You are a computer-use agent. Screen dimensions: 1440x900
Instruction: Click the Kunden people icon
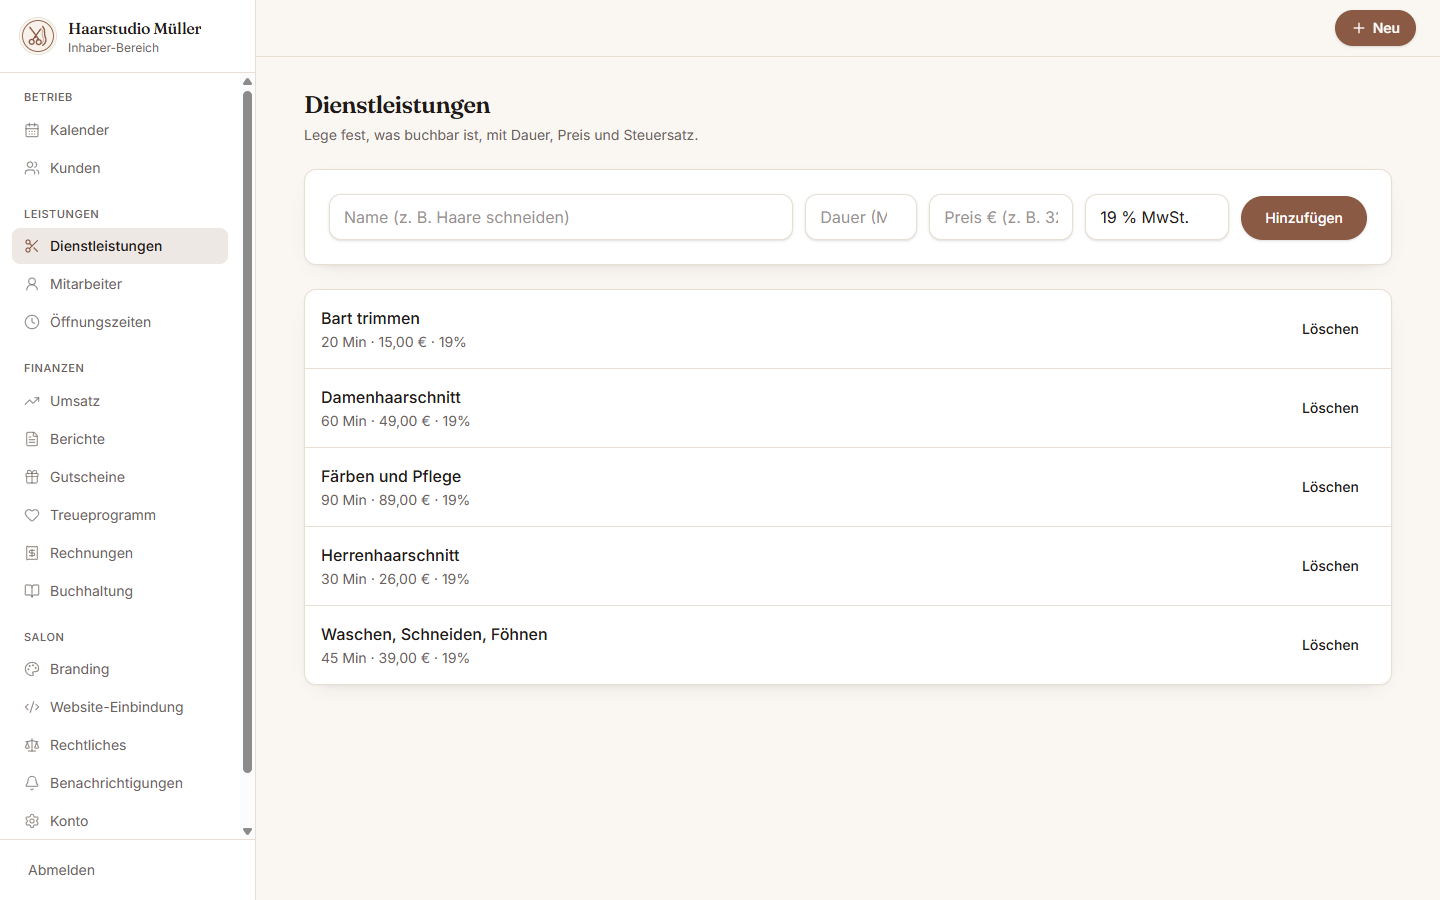pos(32,168)
